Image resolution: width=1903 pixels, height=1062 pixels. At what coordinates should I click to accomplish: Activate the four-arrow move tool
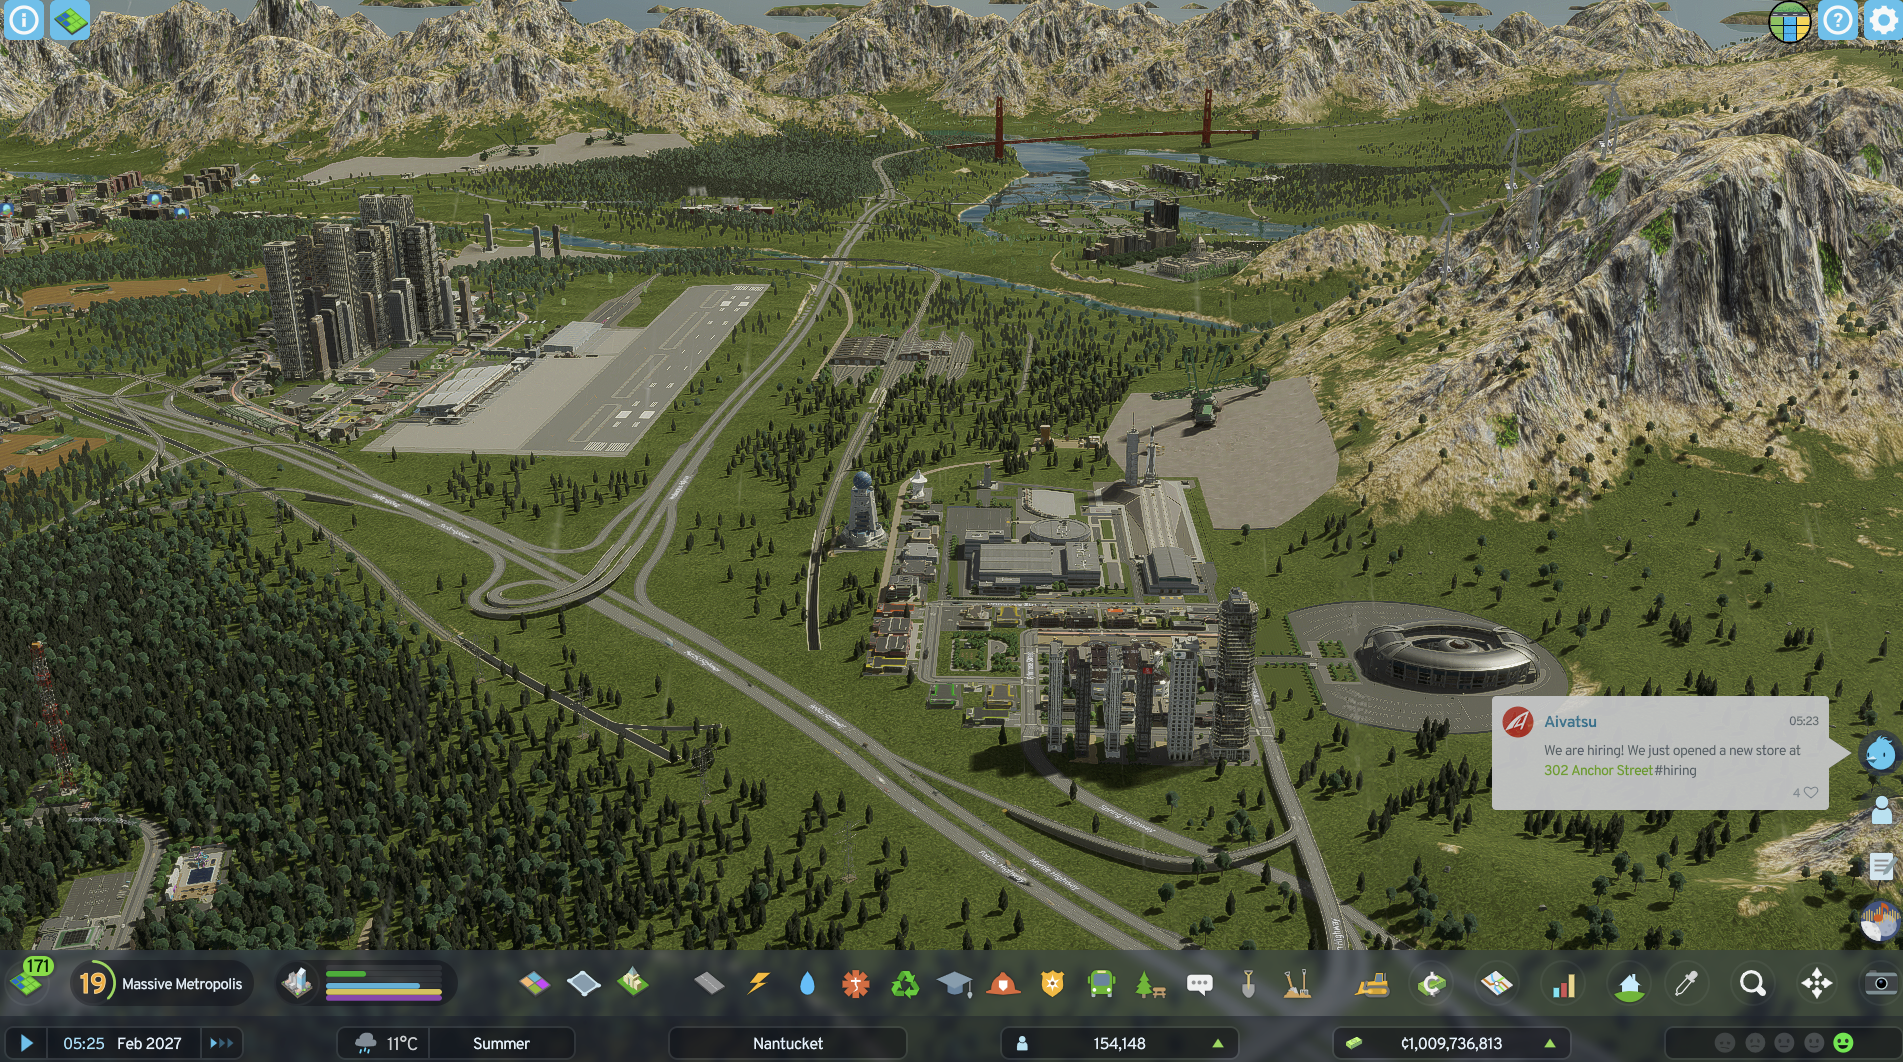[1816, 984]
